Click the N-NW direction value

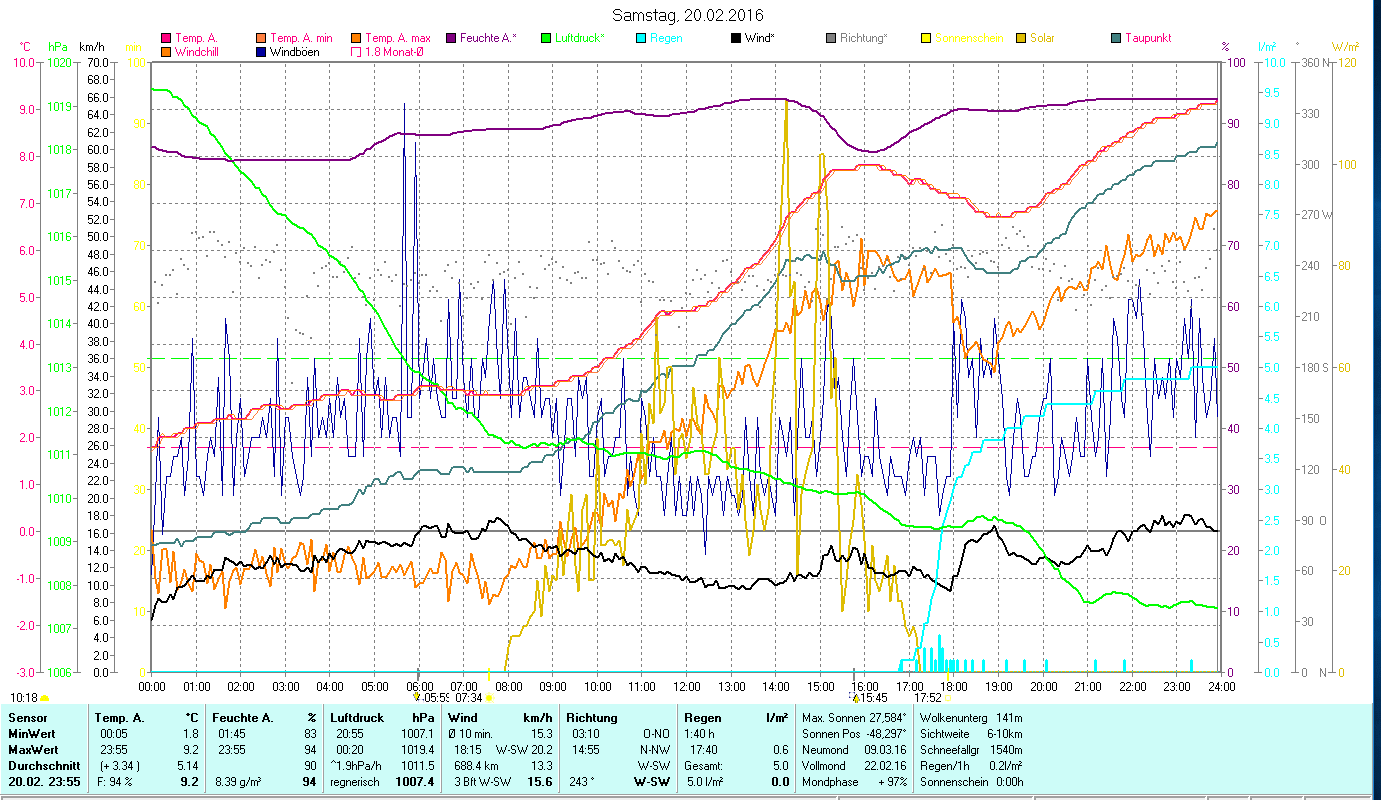656,748
